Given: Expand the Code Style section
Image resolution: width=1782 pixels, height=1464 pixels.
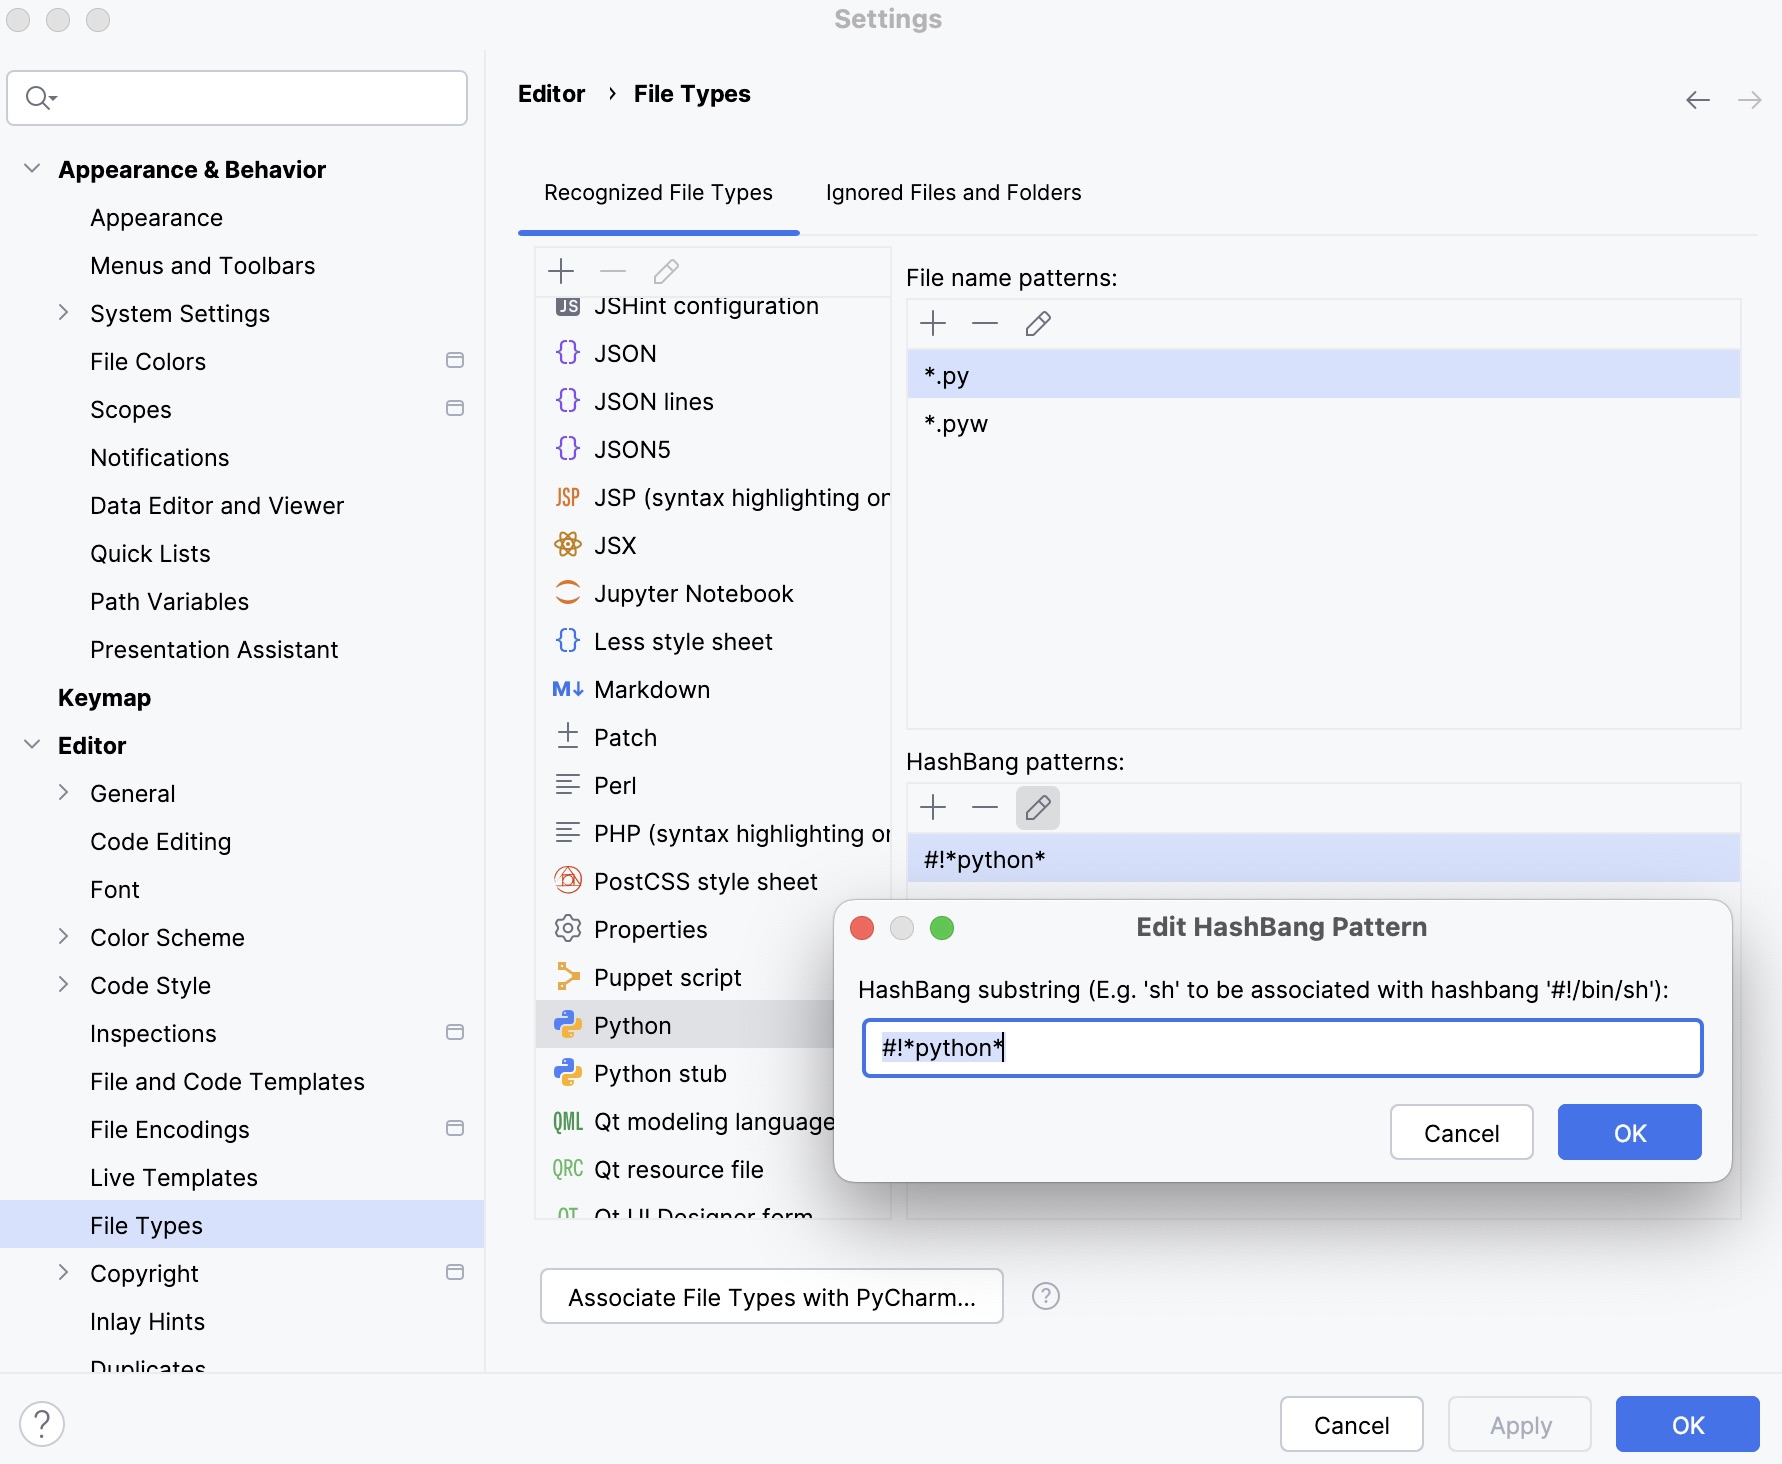Looking at the screenshot, I should coord(63,985).
